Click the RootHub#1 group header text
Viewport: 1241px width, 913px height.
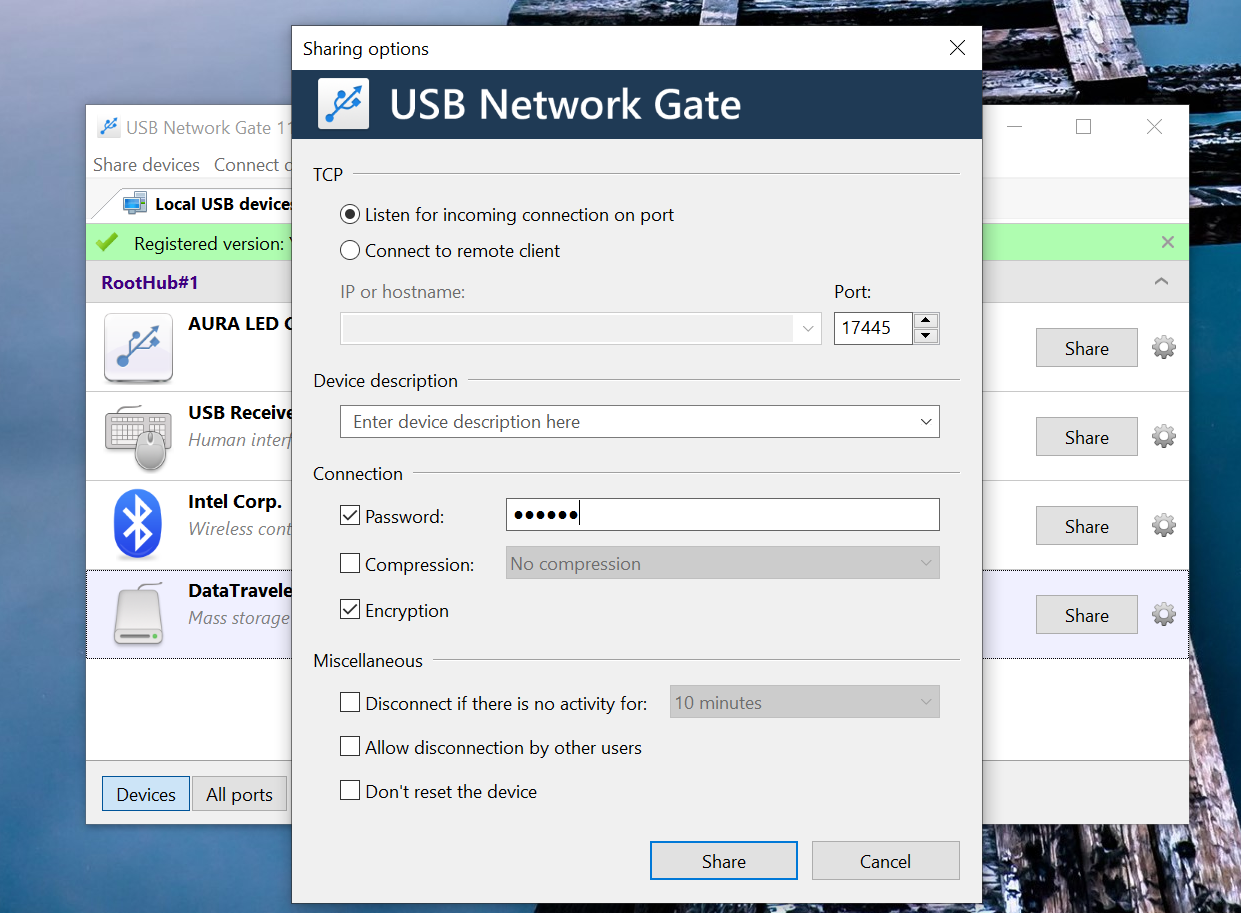pos(150,283)
